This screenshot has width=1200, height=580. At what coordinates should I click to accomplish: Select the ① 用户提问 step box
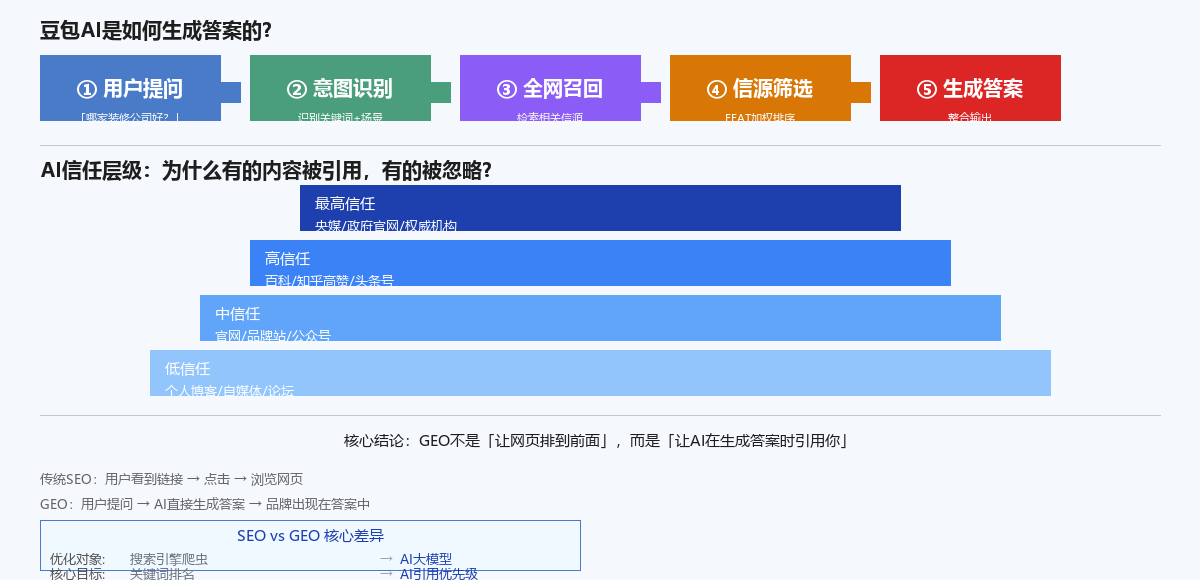pyautogui.click(x=130, y=88)
